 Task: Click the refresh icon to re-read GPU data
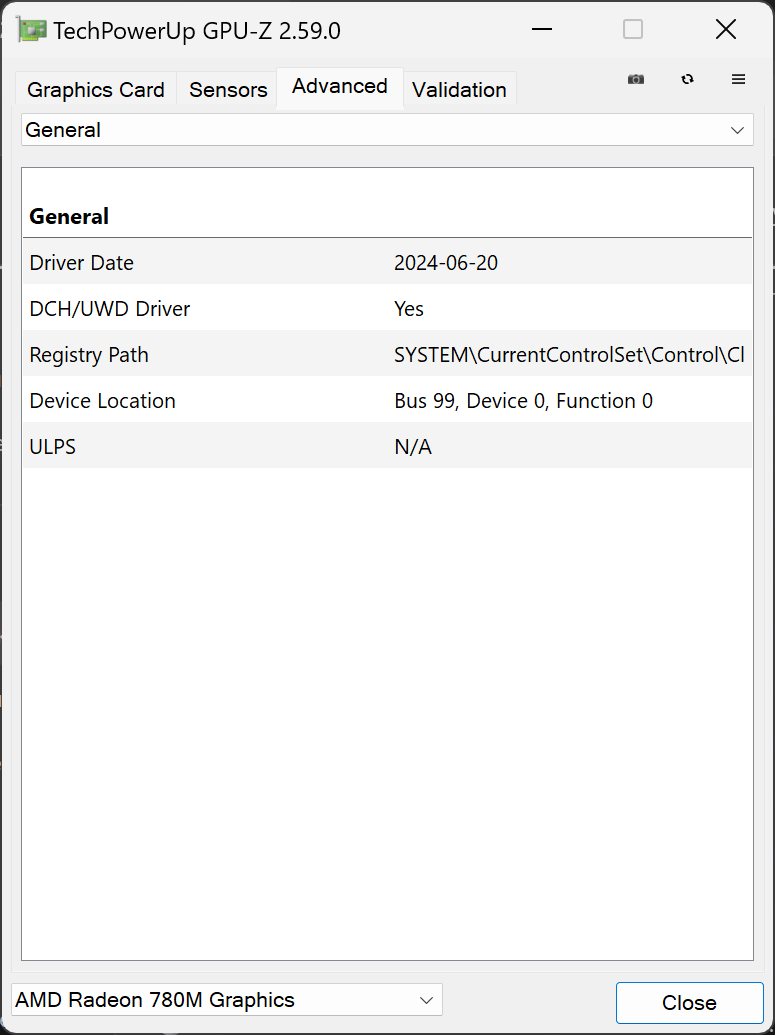click(x=688, y=79)
